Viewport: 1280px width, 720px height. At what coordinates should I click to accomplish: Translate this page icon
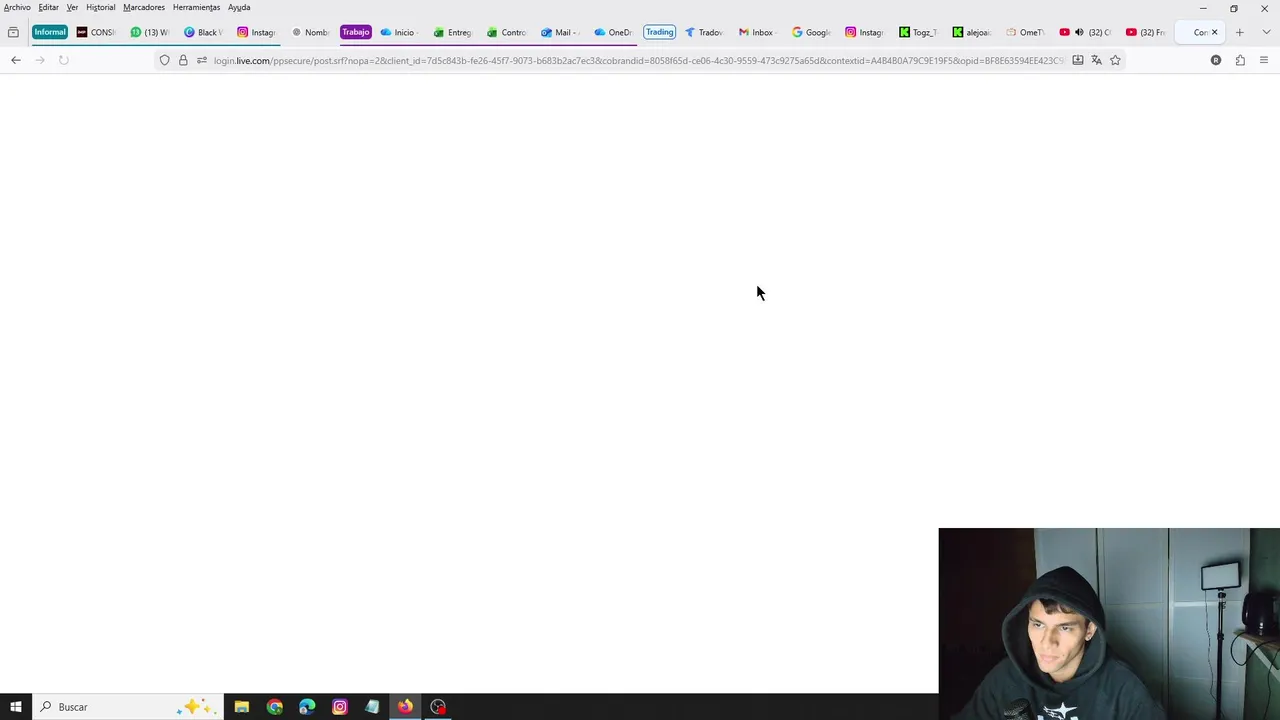(1096, 60)
